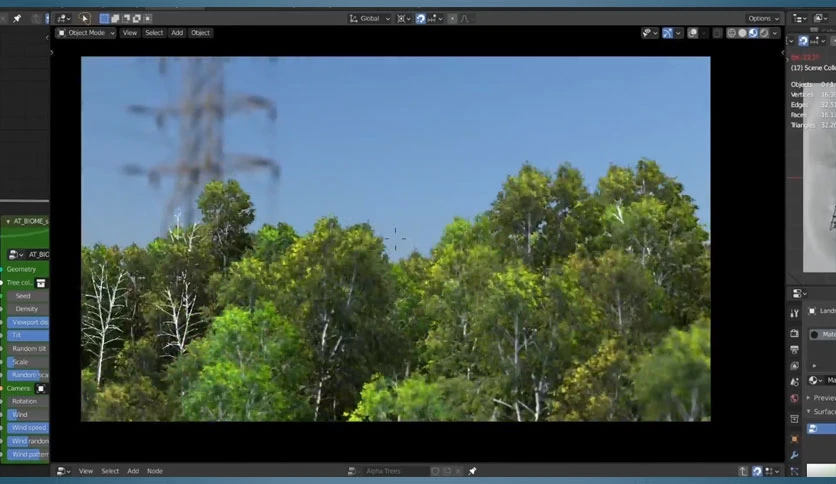Switch to wireframe viewport shading
The image size is (836, 484).
732,33
